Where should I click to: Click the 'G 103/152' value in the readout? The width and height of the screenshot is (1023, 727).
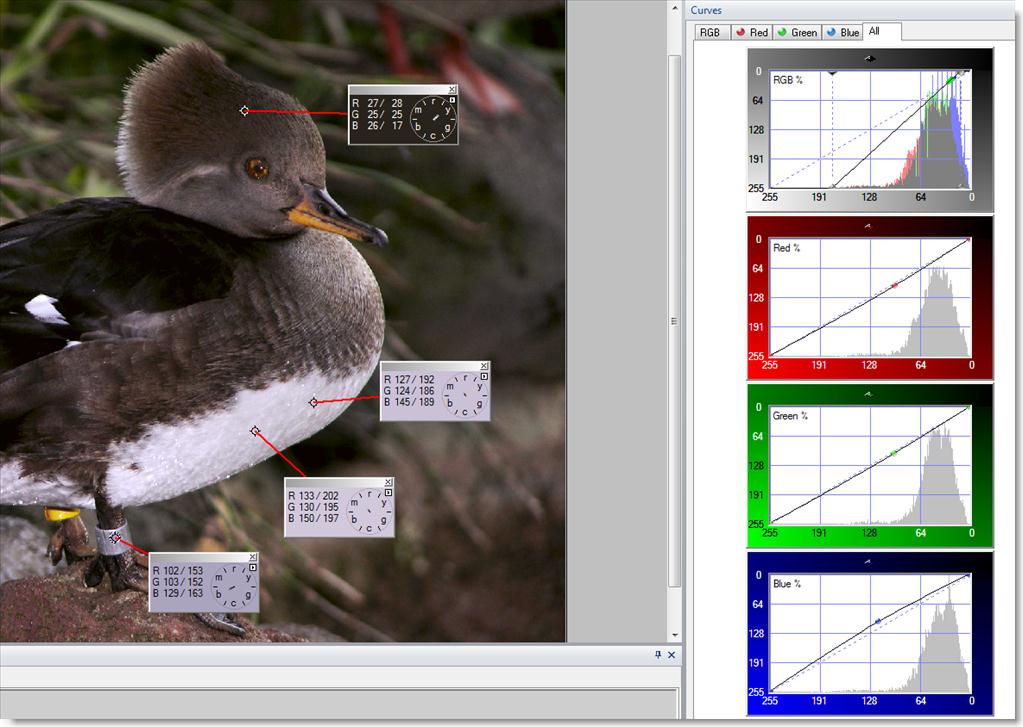point(178,582)
